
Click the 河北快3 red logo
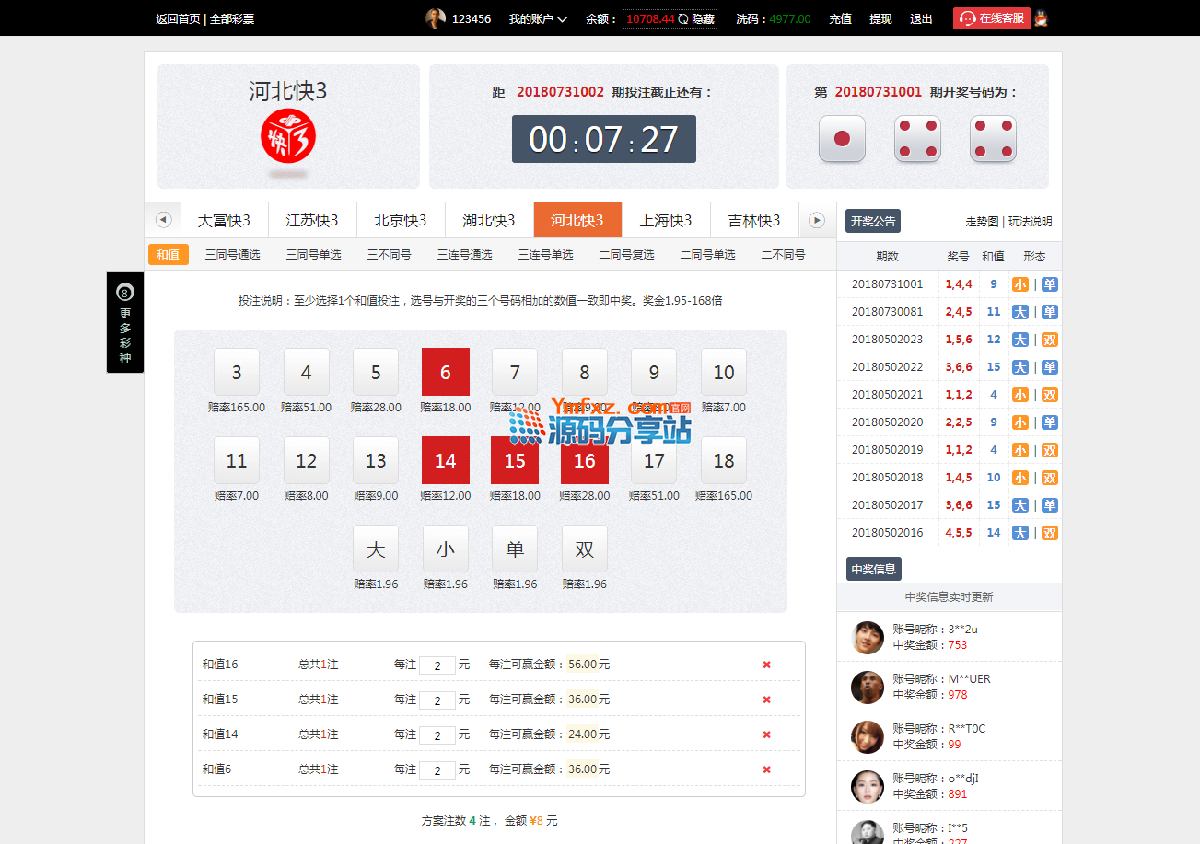click(288, 135)
